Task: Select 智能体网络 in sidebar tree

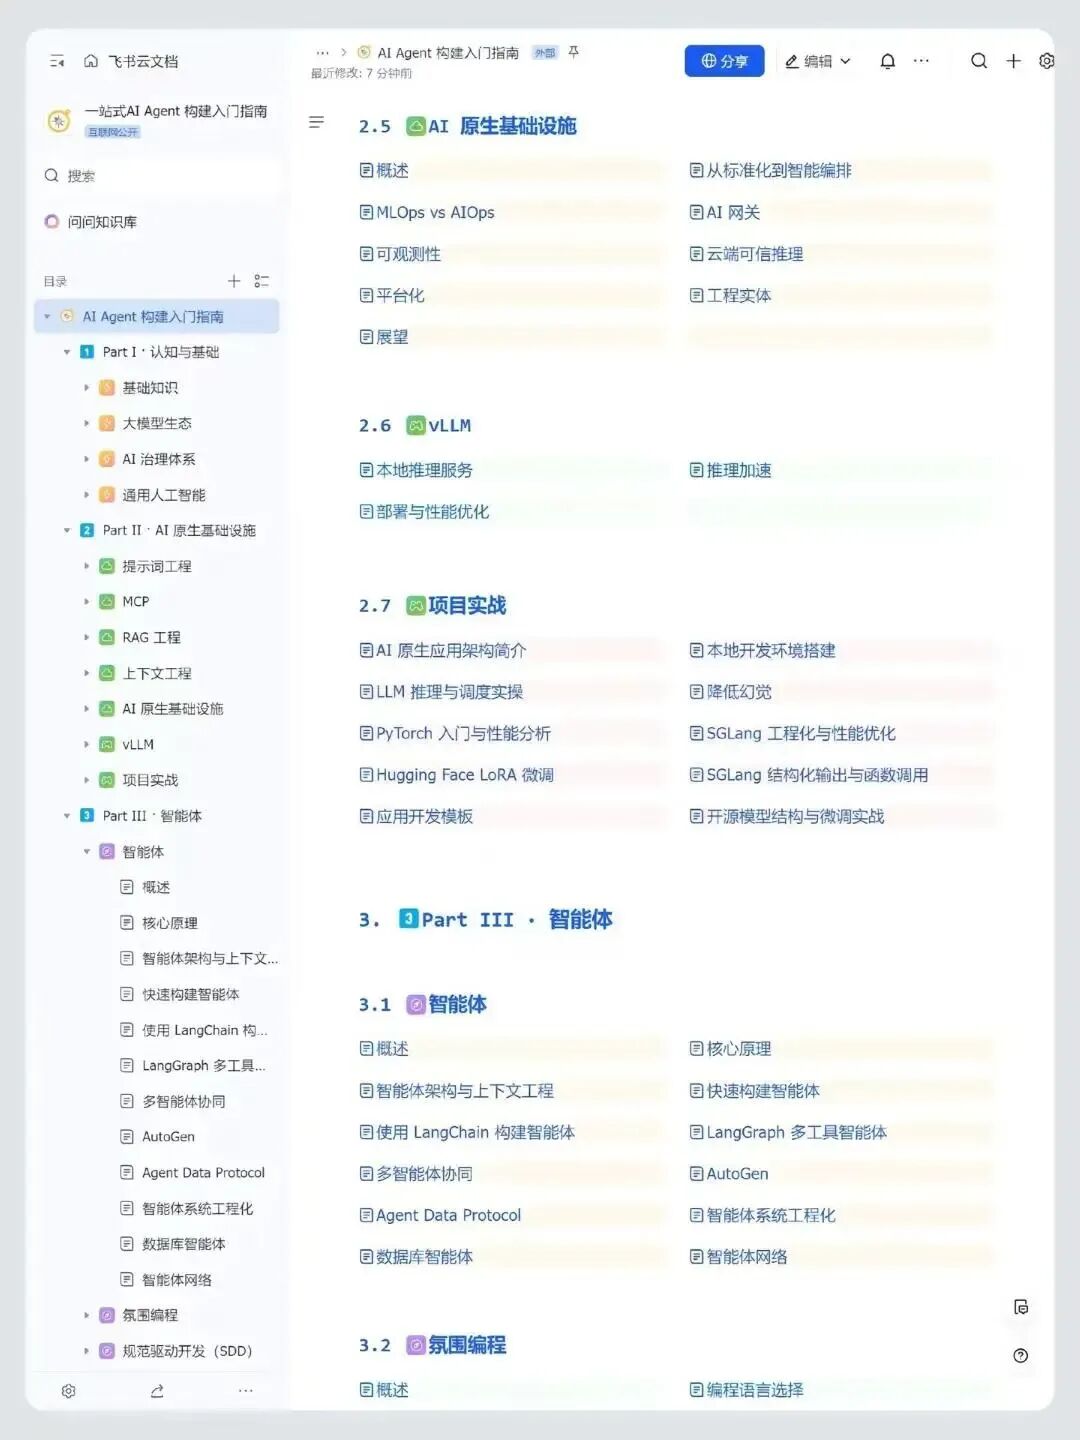Action: tap(177, 1279)
